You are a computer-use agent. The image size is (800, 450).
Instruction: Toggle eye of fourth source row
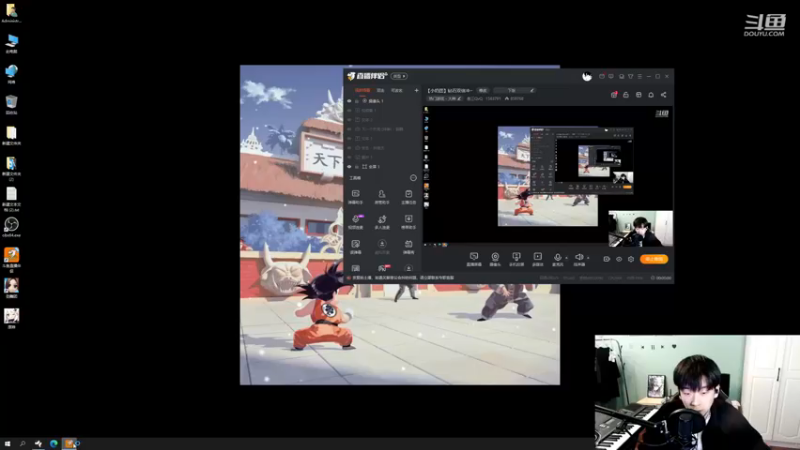pos(349,129)
